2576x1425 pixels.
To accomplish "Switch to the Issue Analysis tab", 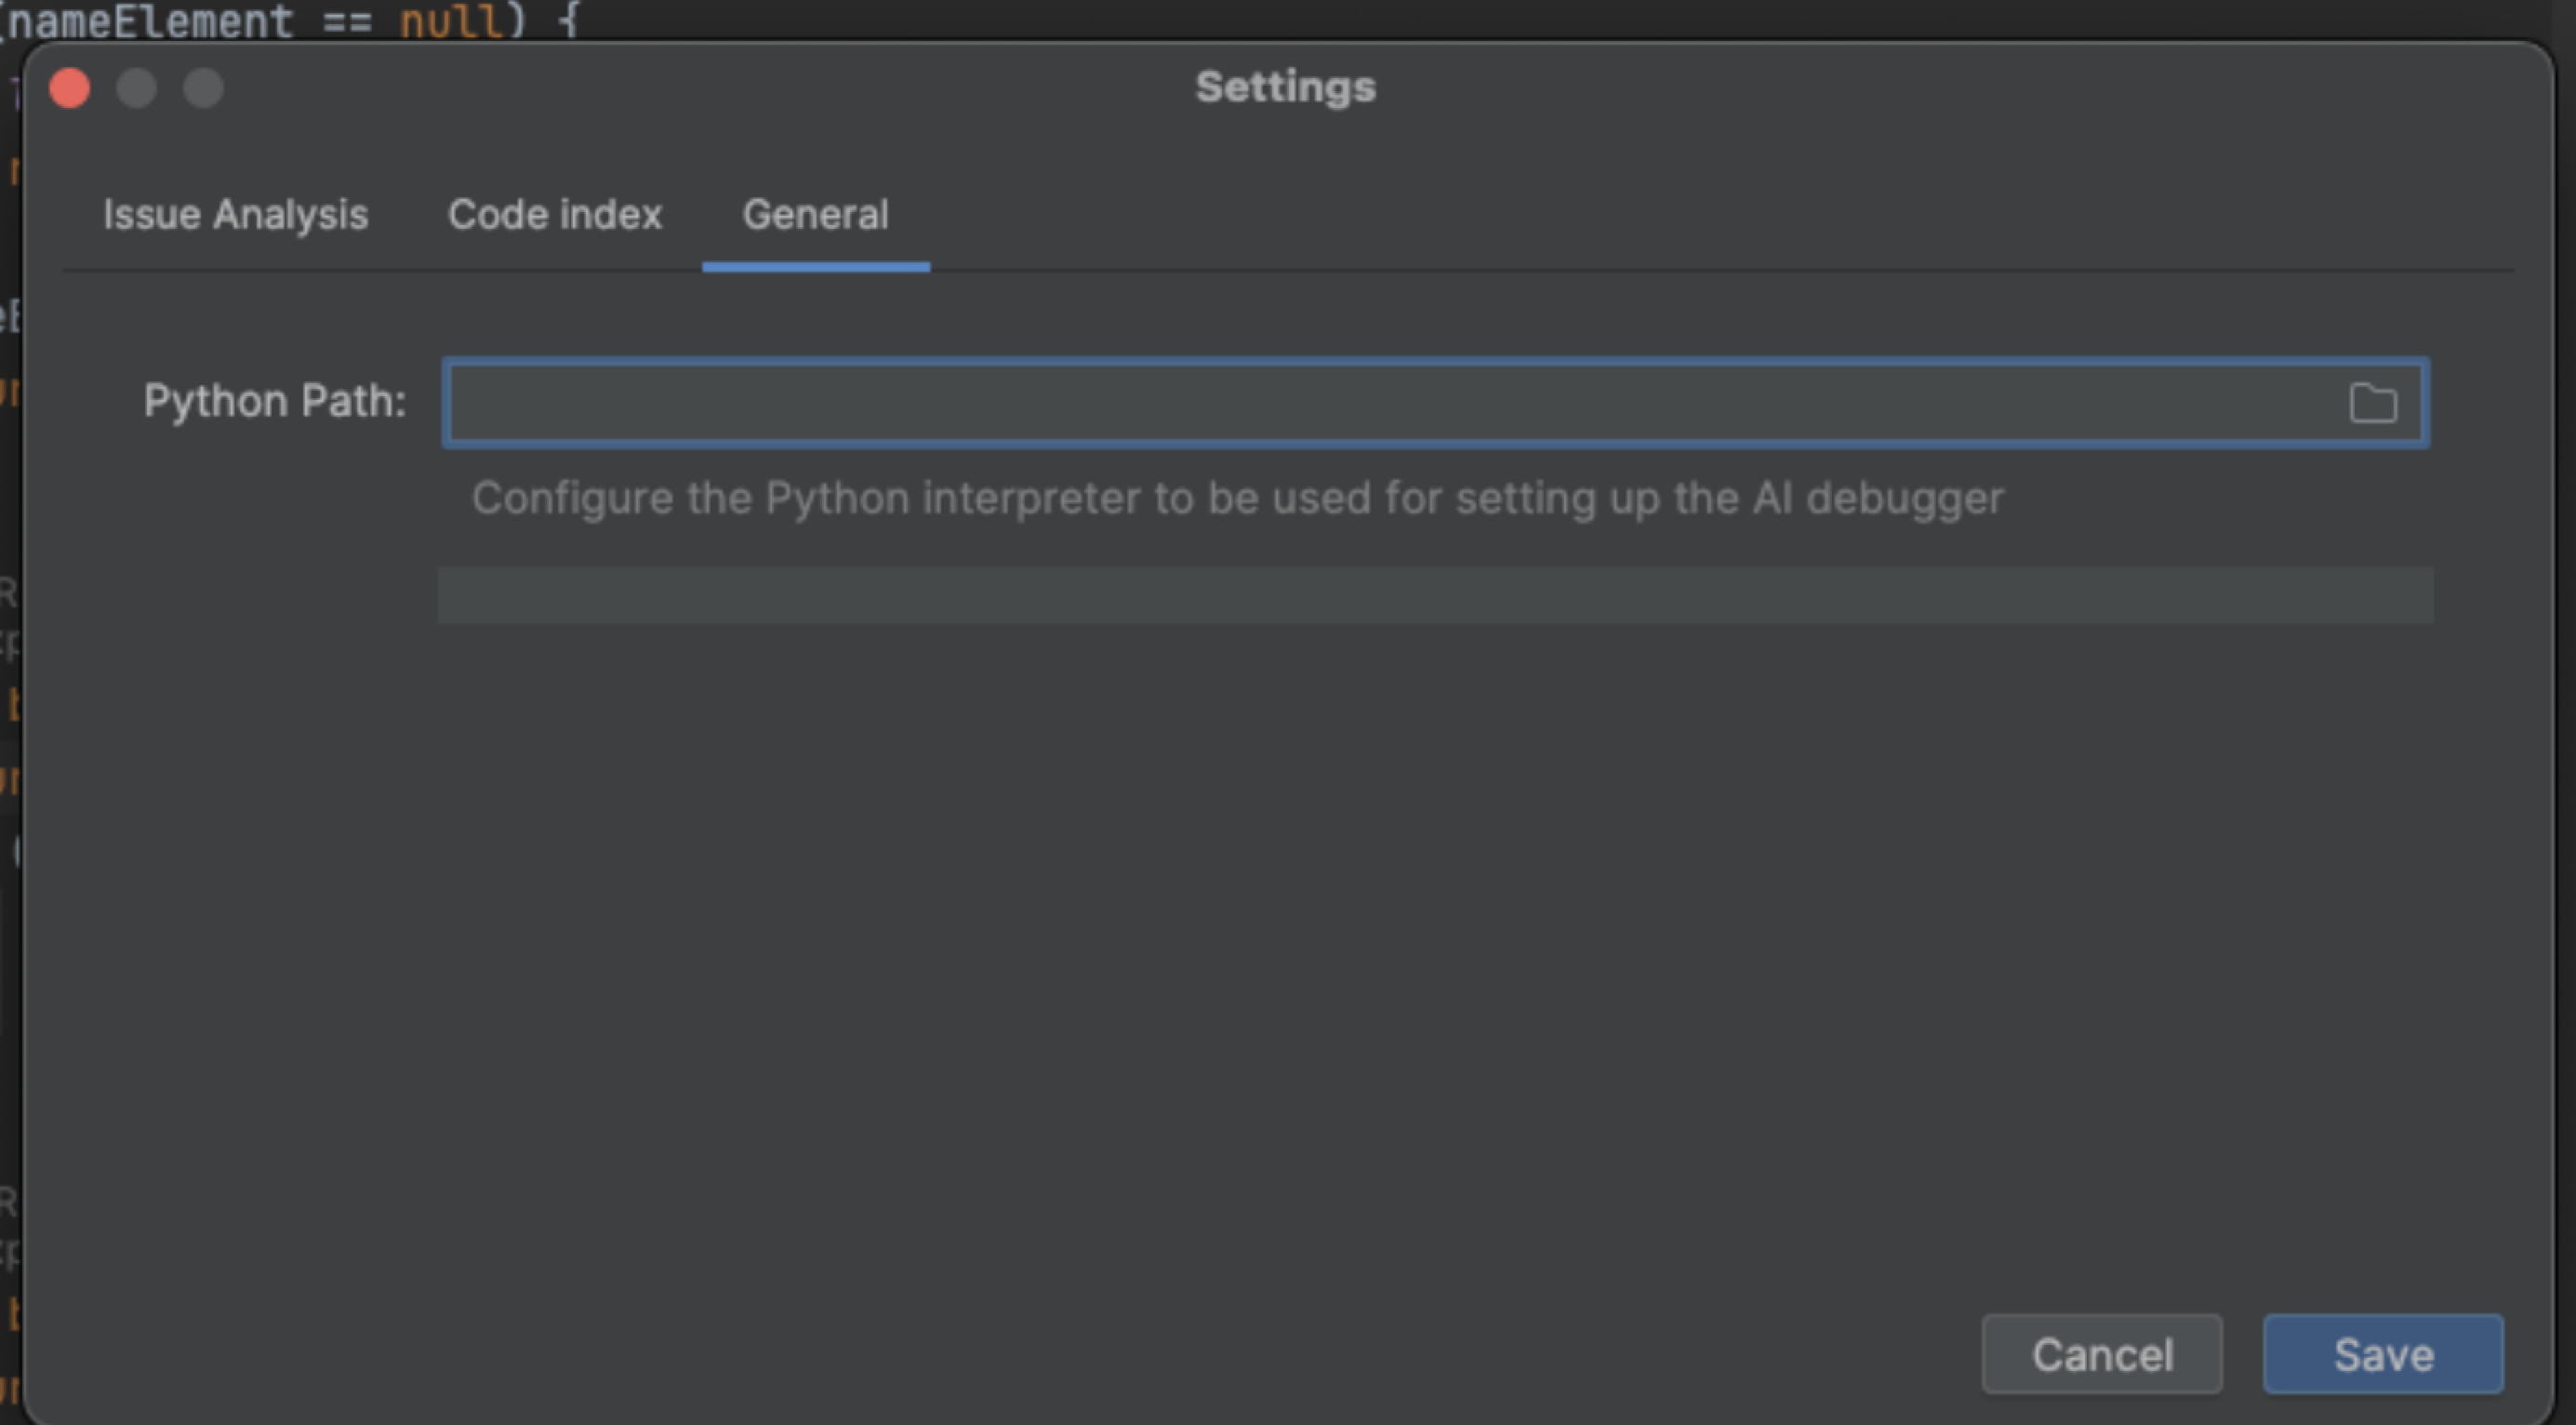I will [235, 215].
